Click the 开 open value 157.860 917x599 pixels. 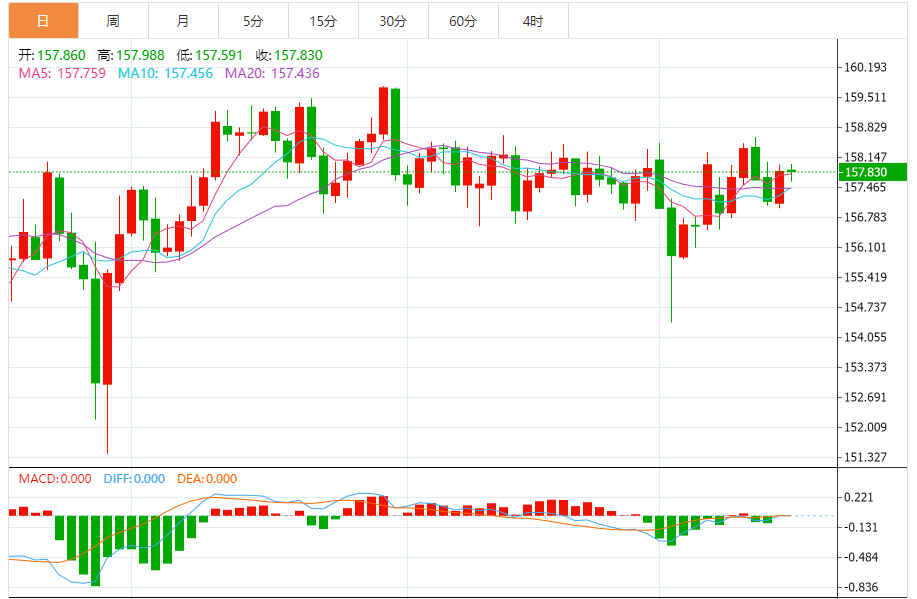click(61, 55)
